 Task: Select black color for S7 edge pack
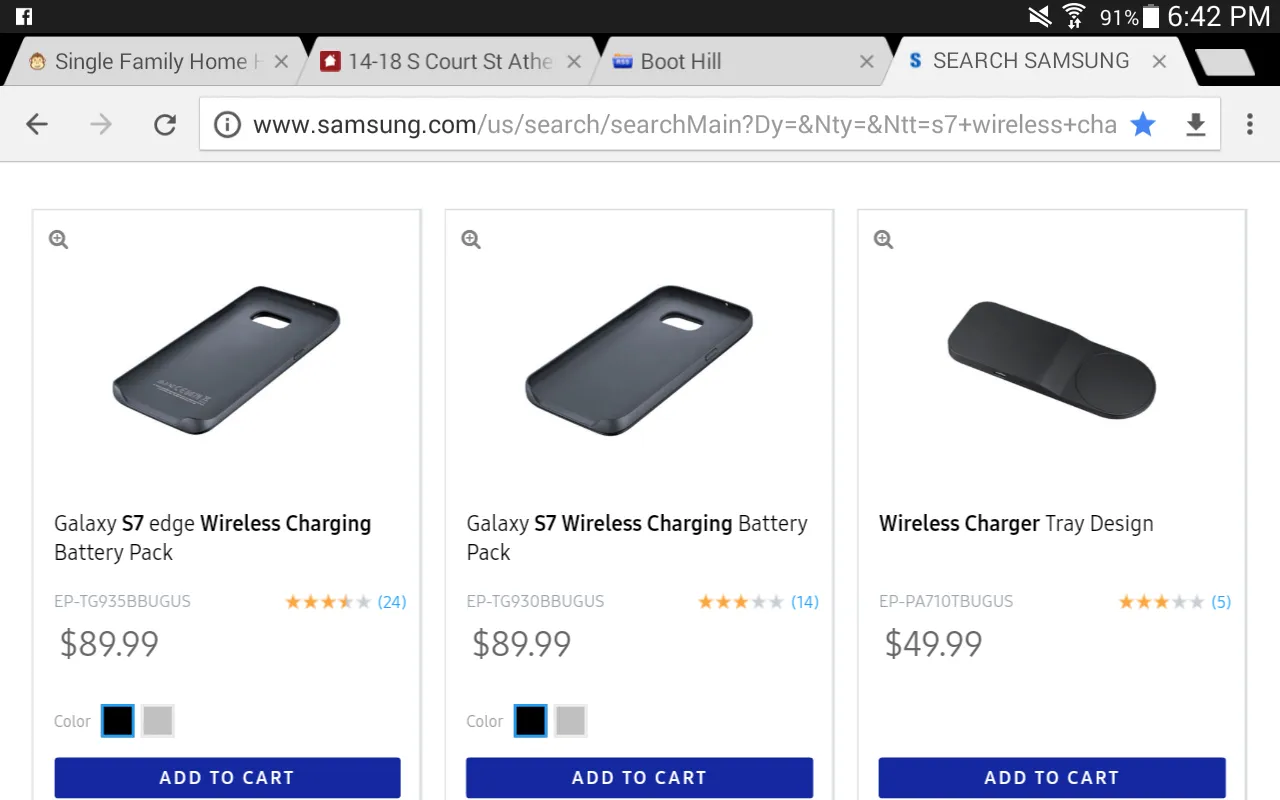[x=118, y=720]
